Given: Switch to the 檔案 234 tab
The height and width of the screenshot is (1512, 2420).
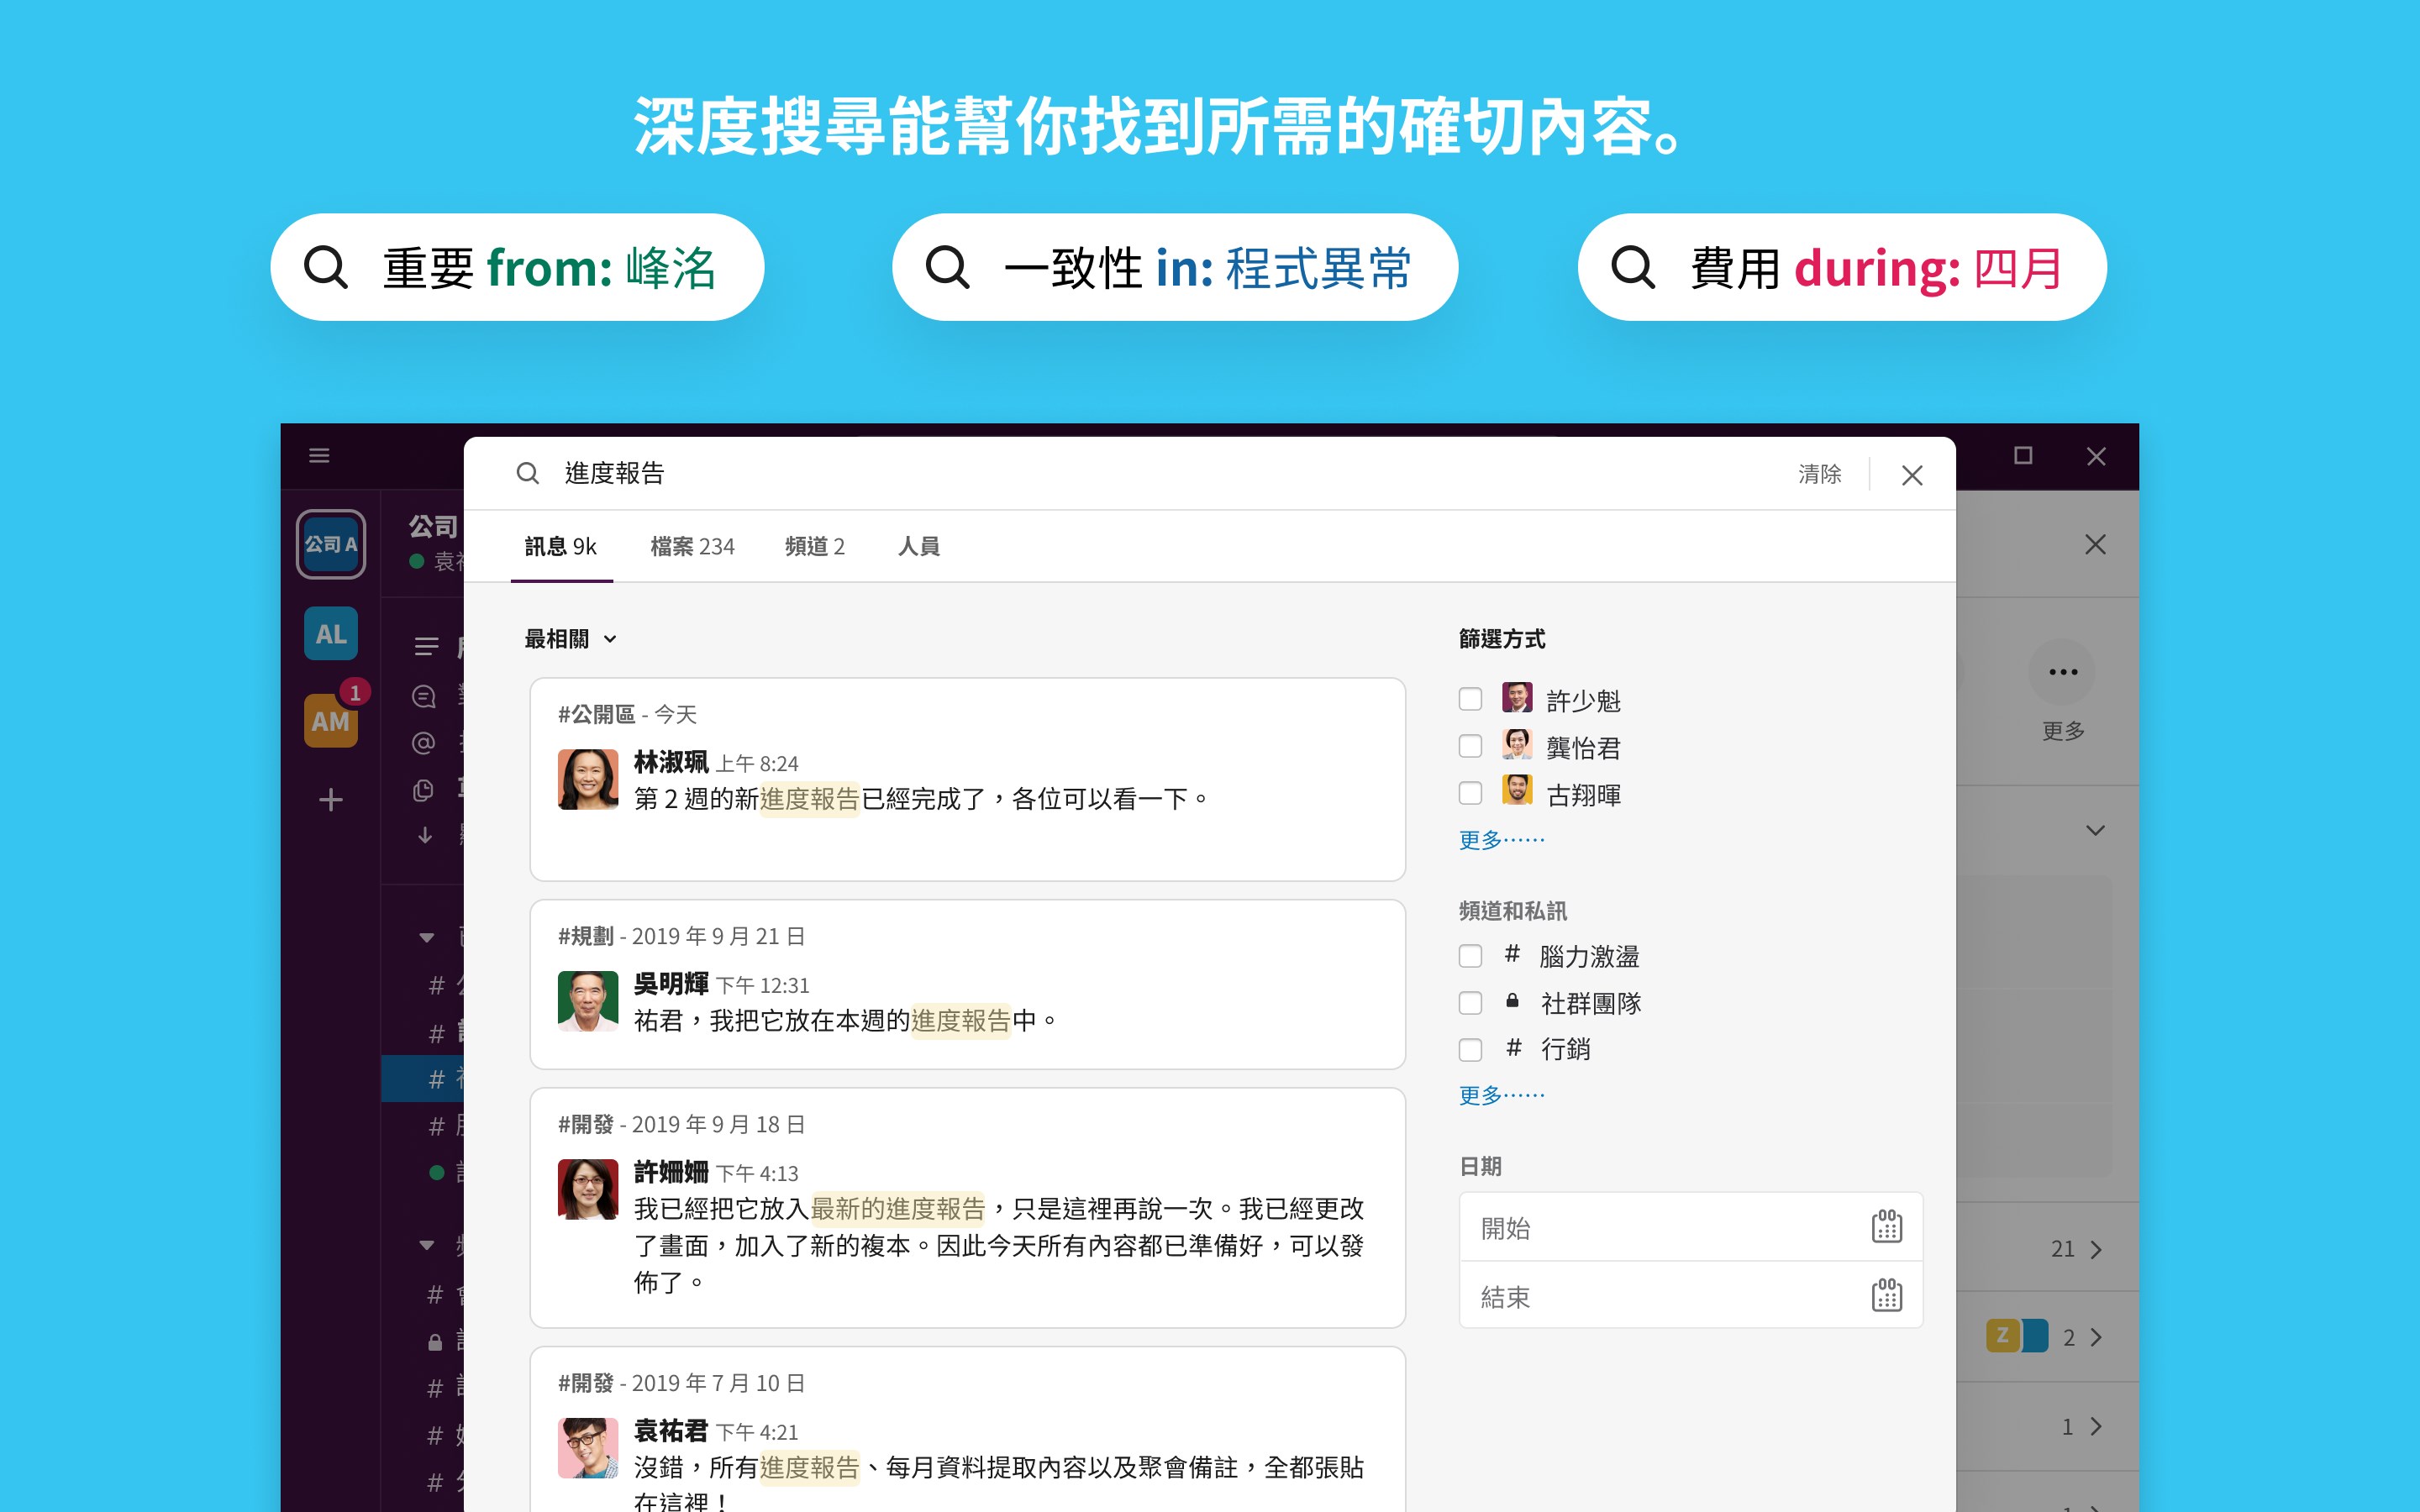Looking at the screenshot, I should point(692,546).
